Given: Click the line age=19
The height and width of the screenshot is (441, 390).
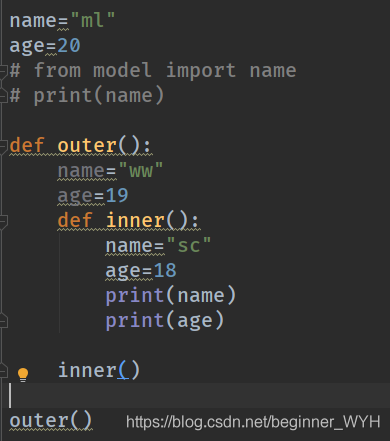Looking at the screenshot, I should (93, 196).
